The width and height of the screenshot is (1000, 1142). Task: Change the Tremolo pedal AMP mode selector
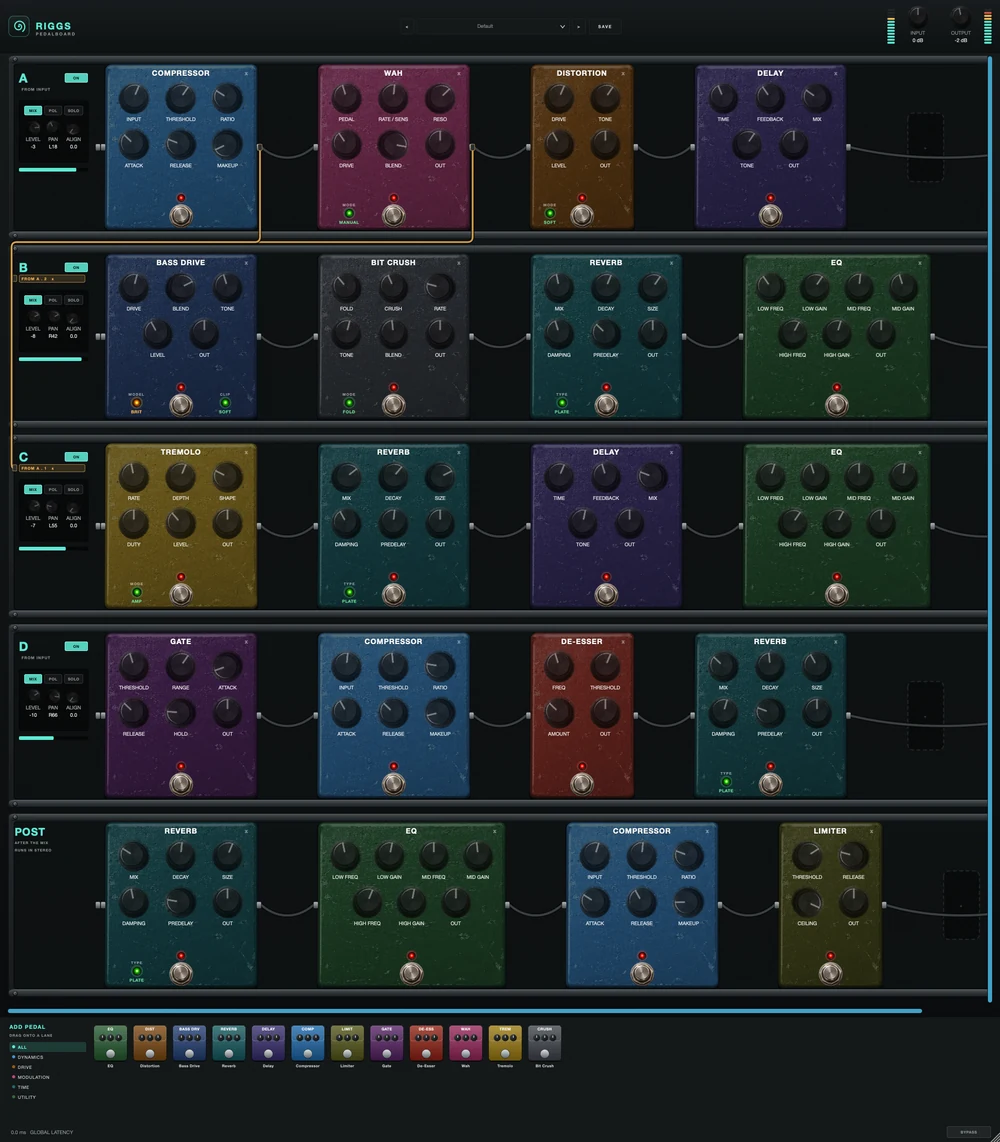click(136, 592)
